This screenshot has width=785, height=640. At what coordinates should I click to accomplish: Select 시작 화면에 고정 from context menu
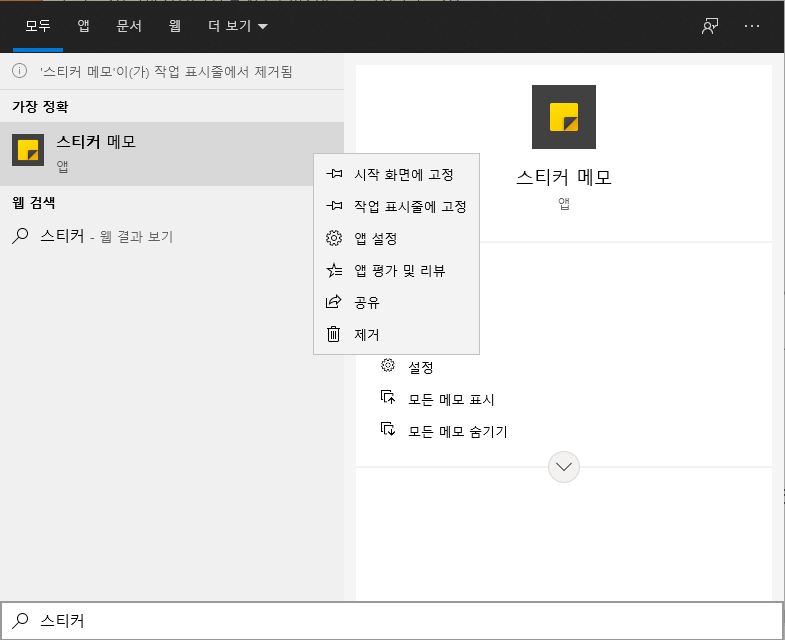point(396,174)
